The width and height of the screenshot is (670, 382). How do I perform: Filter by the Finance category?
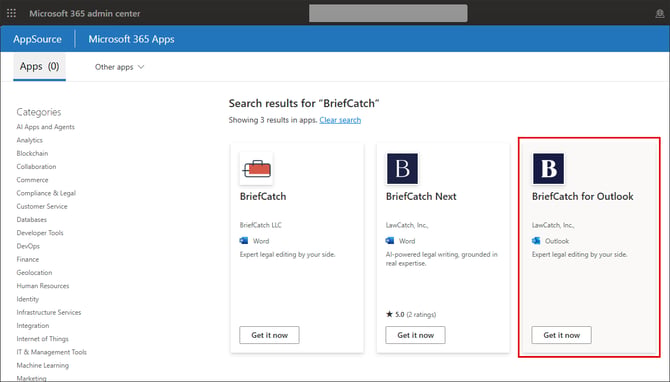coord(27,259)
